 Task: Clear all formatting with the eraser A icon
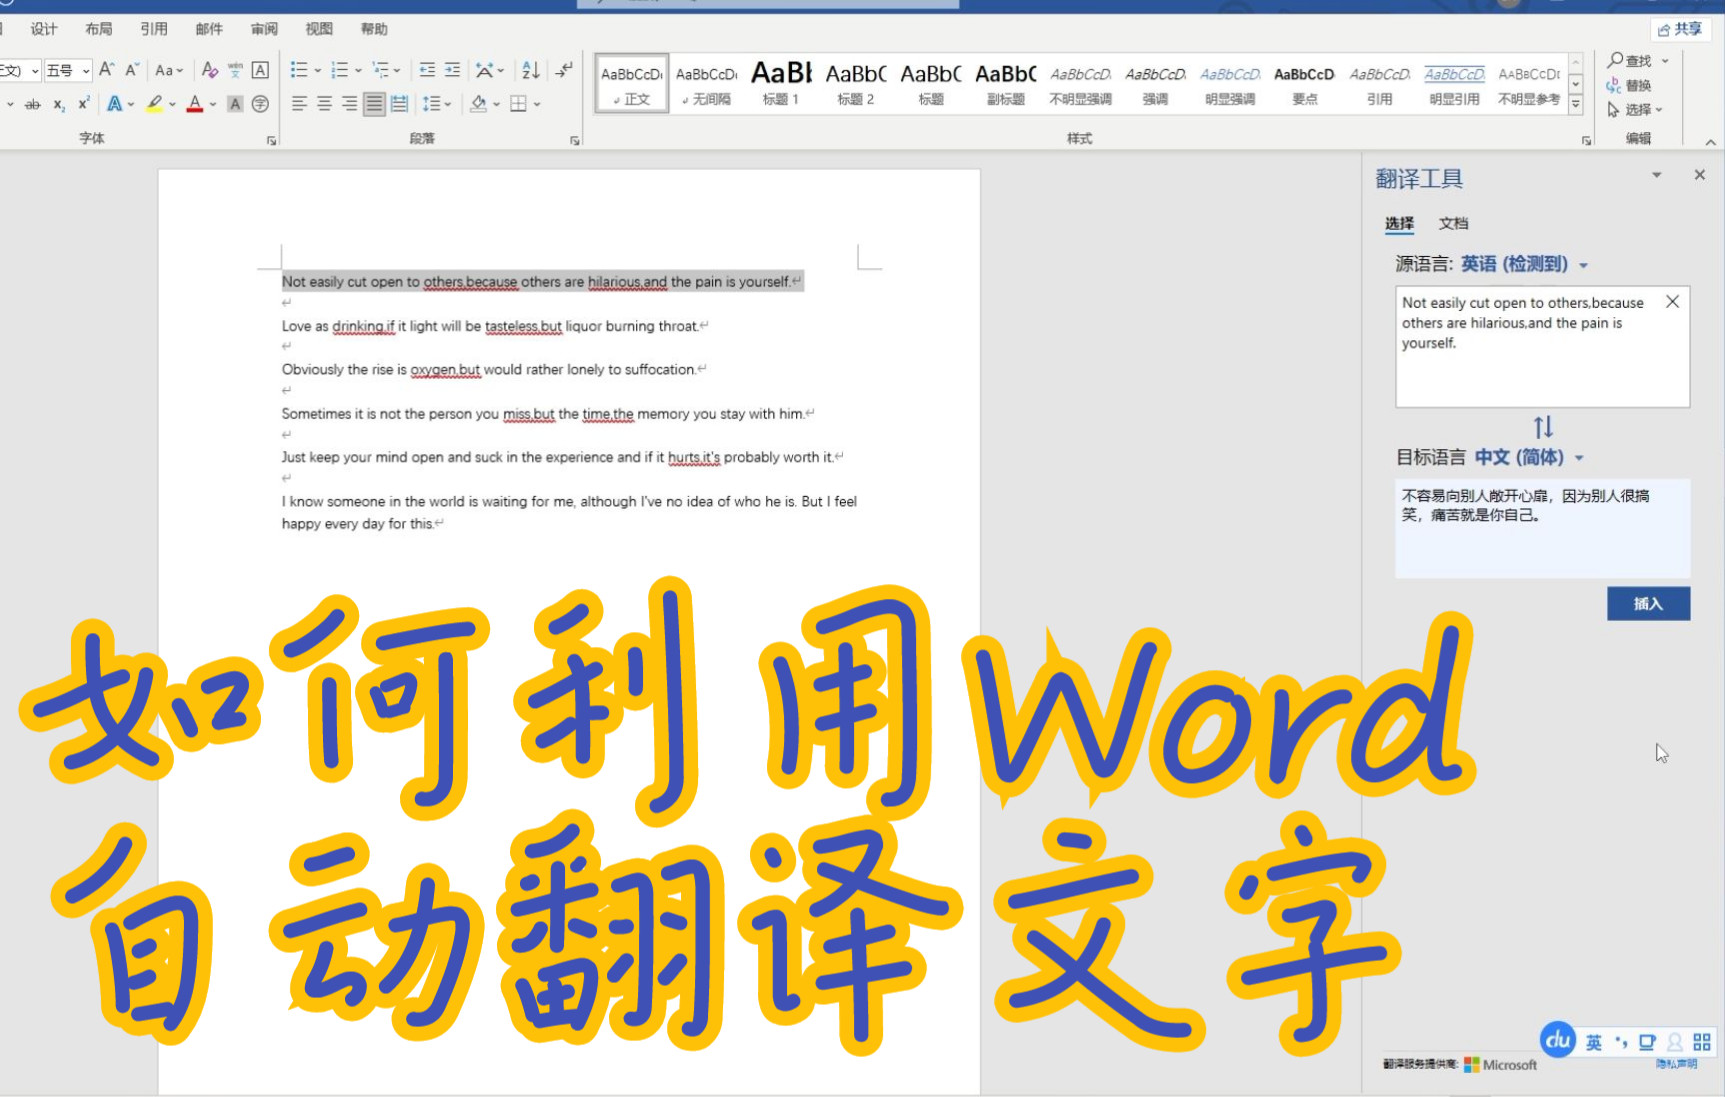[x=209, y=70]
